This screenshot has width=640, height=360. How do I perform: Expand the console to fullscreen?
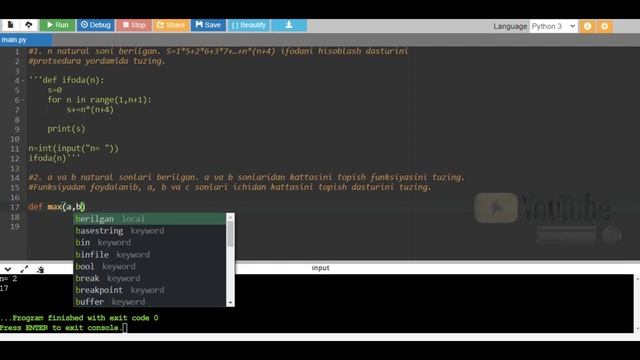pos(24,269)
